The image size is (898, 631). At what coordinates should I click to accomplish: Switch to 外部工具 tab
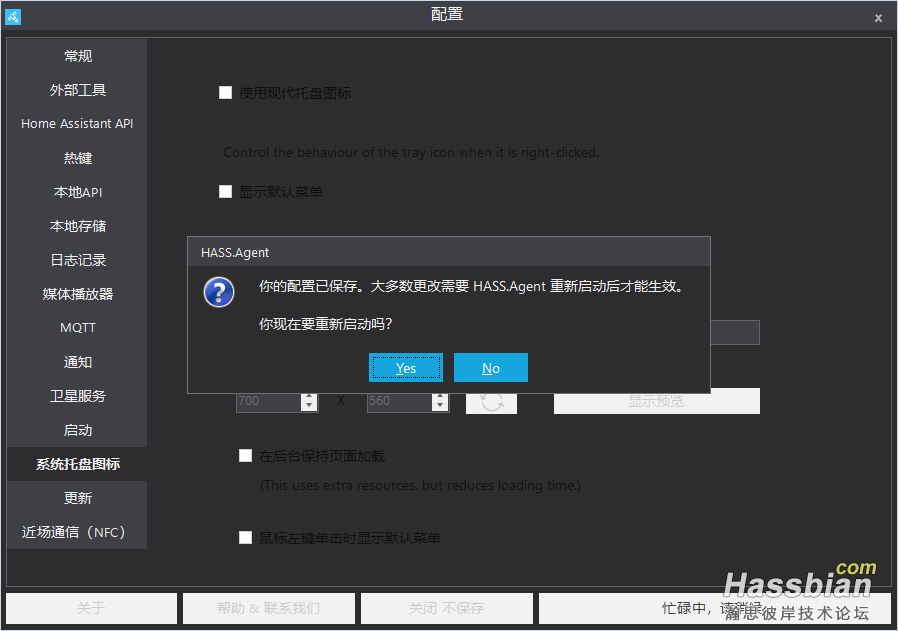[77, 90]
